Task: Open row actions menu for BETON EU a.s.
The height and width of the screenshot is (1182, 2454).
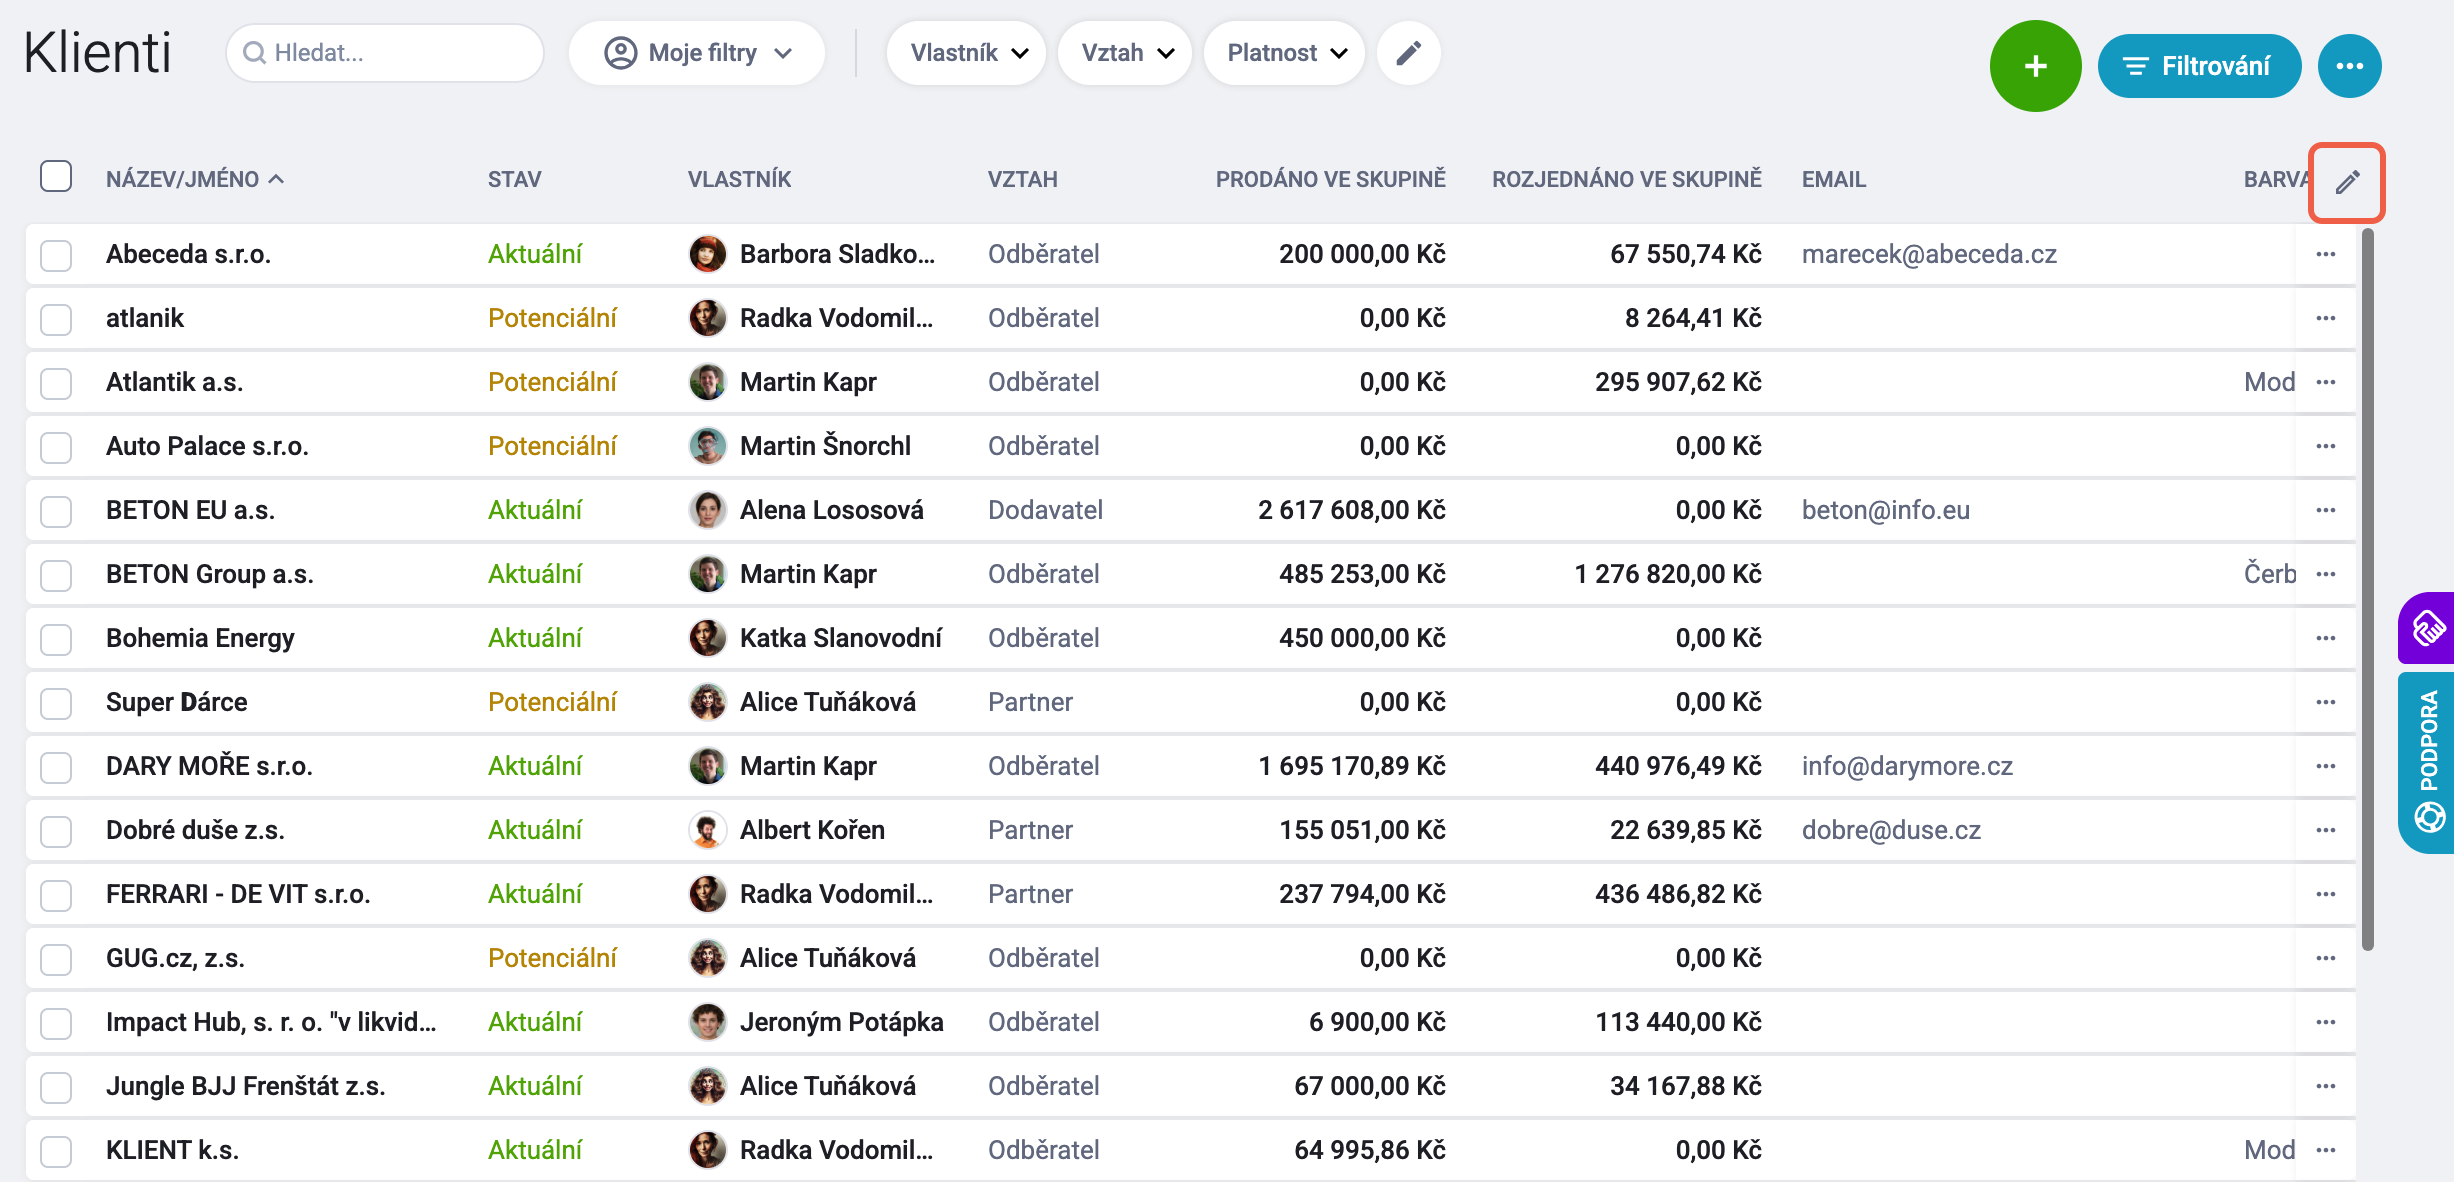Action: [2325, 510]
